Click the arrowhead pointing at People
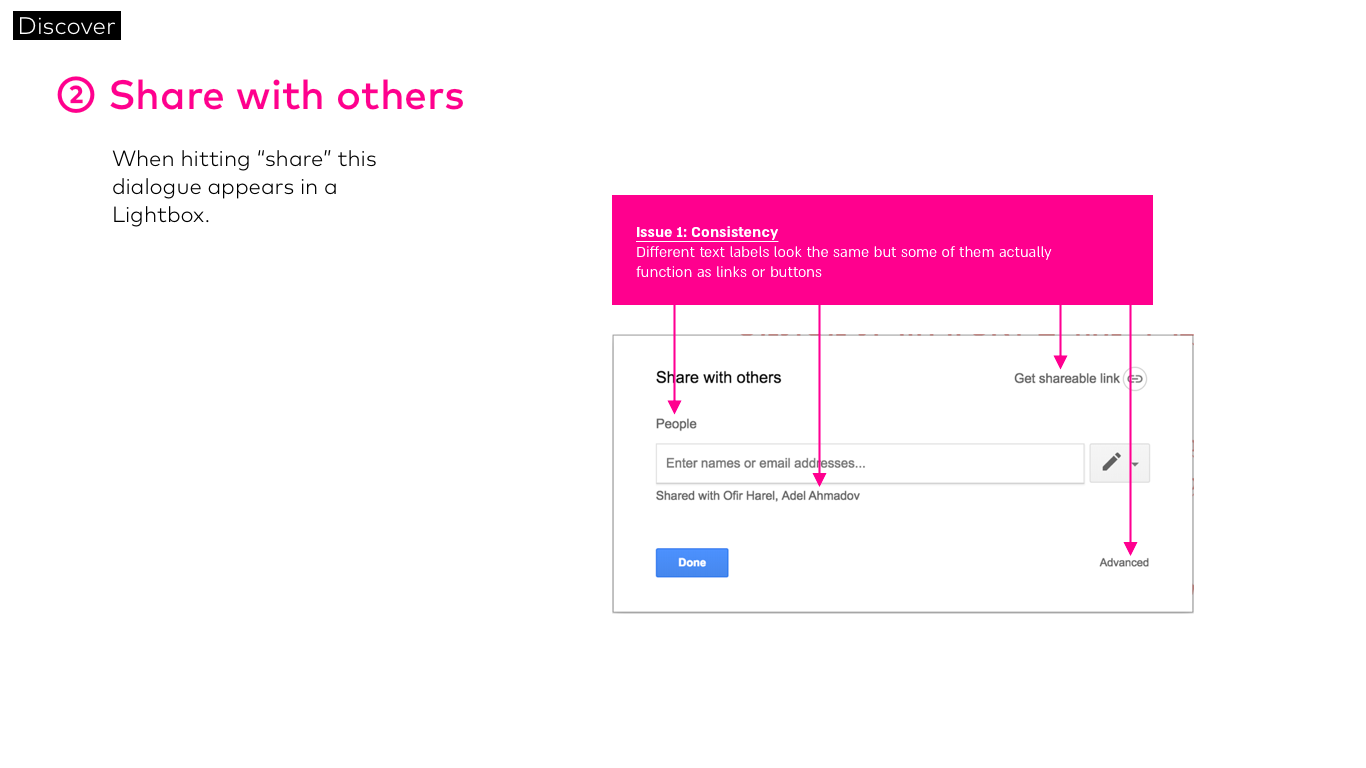This screenshot has width=1366, height=768. click(674, 406)
